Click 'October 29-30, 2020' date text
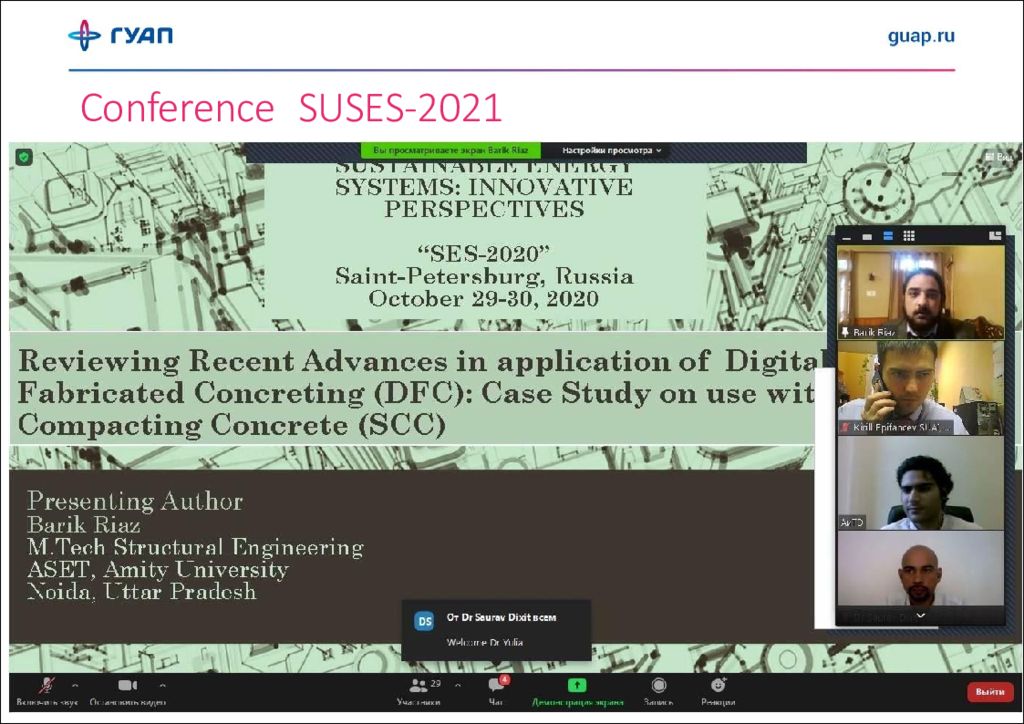This screenshot has height=724, width=1024. [484, 299]
